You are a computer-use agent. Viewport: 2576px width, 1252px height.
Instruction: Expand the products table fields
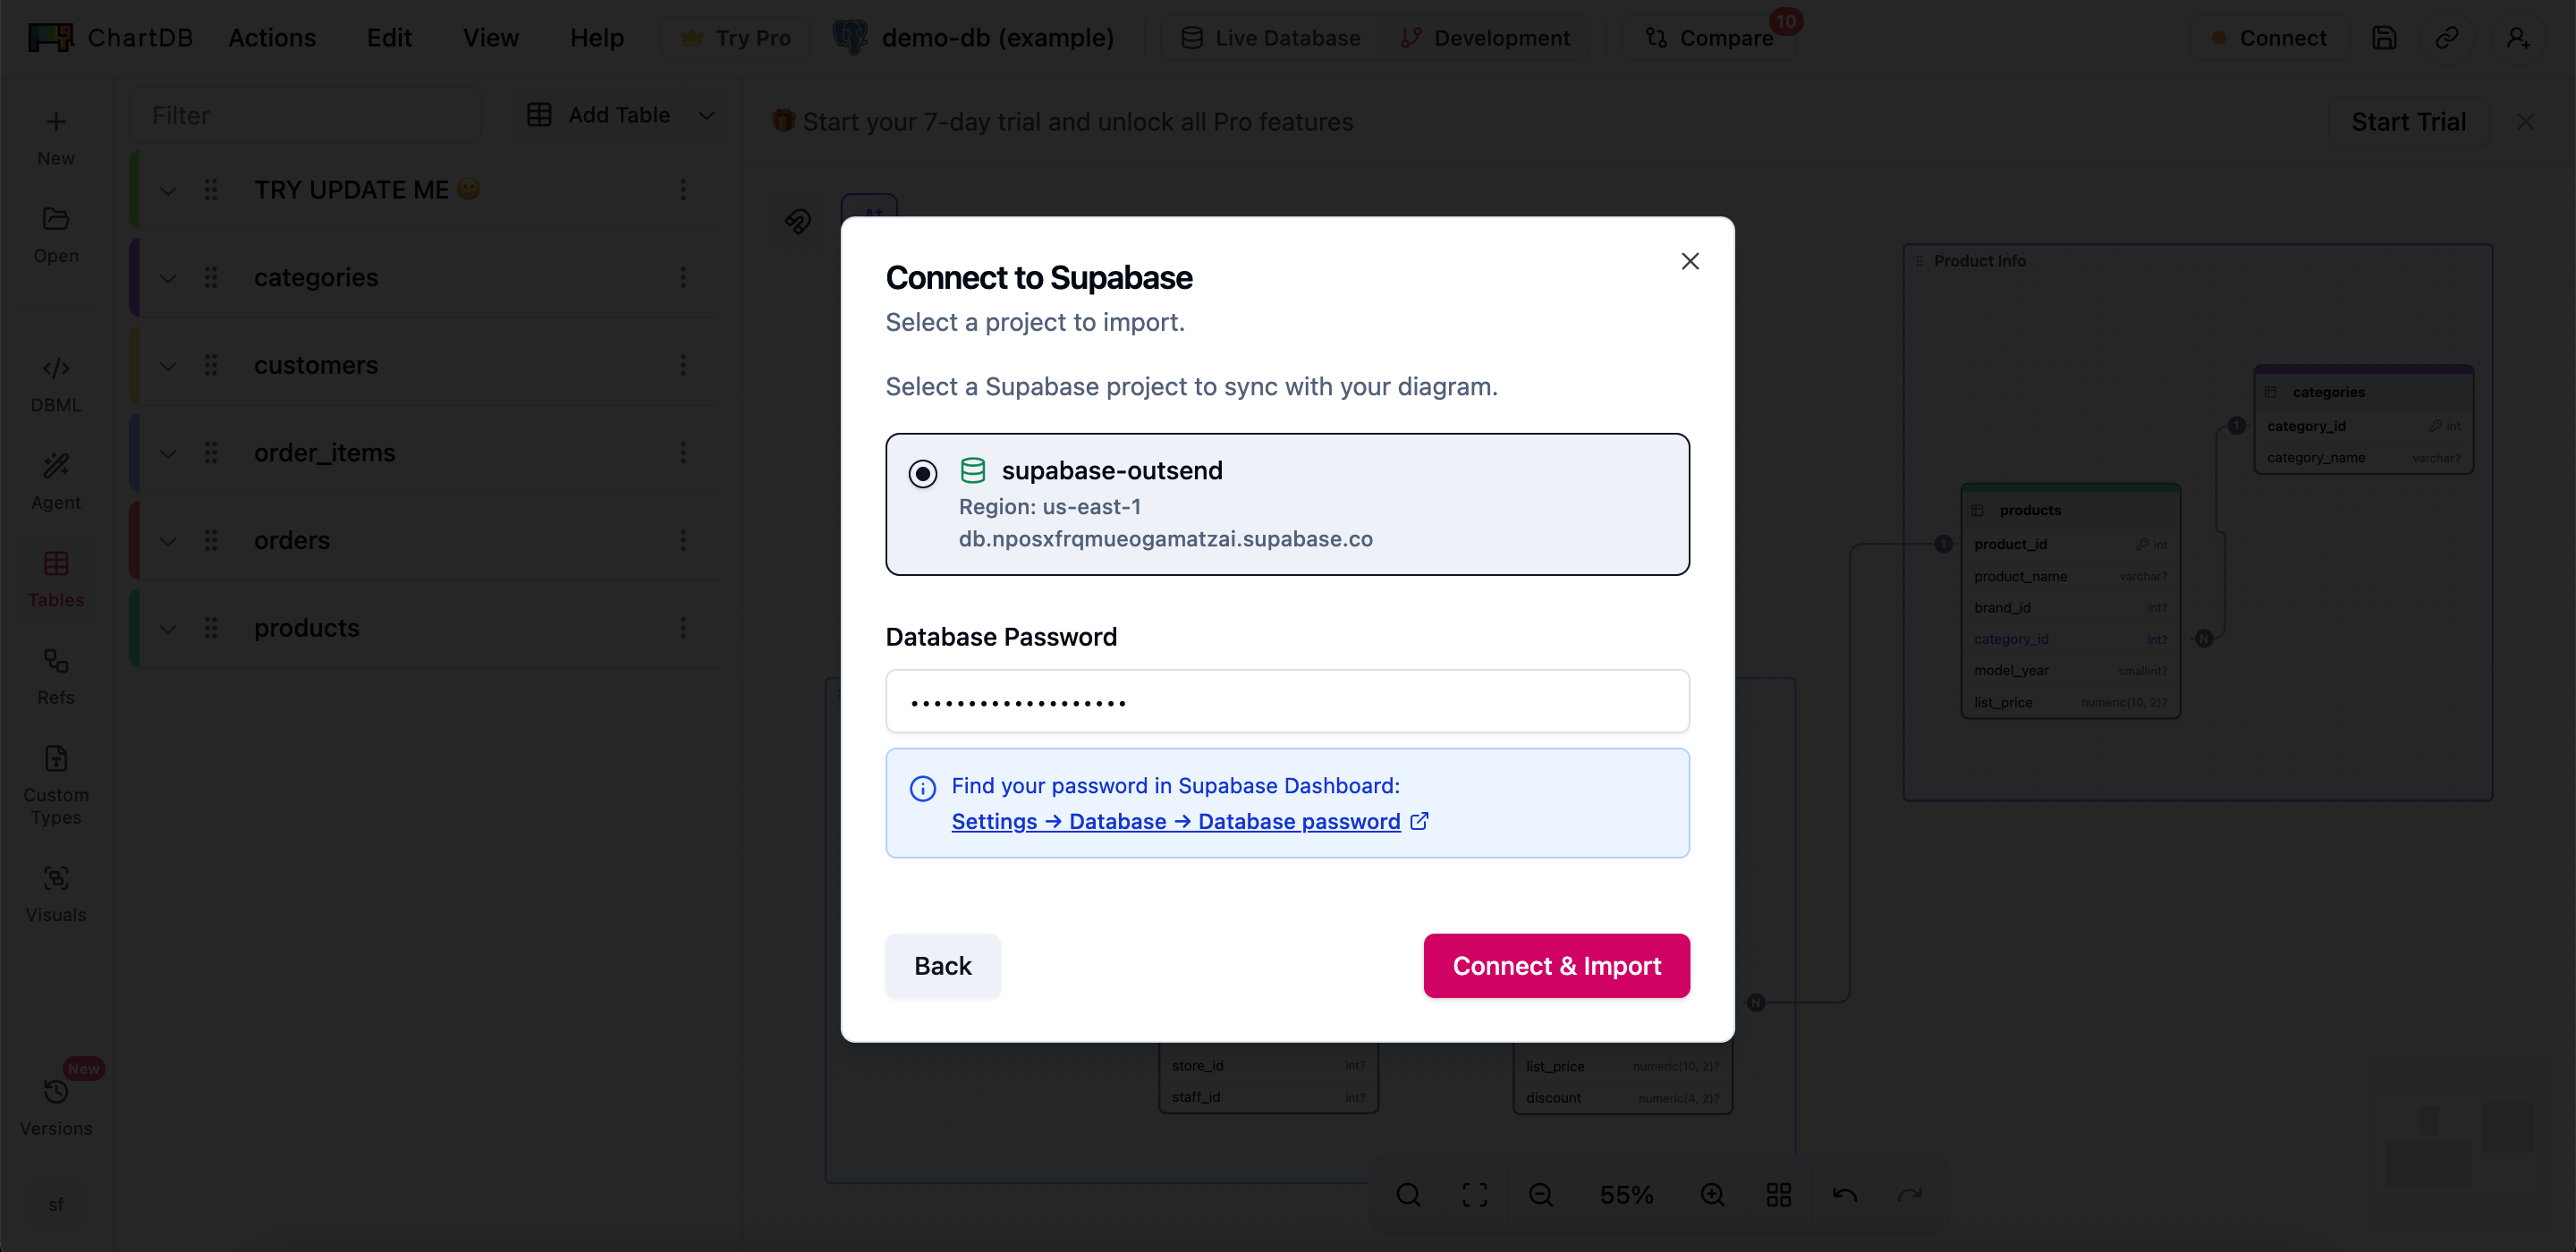pos(168,628)
